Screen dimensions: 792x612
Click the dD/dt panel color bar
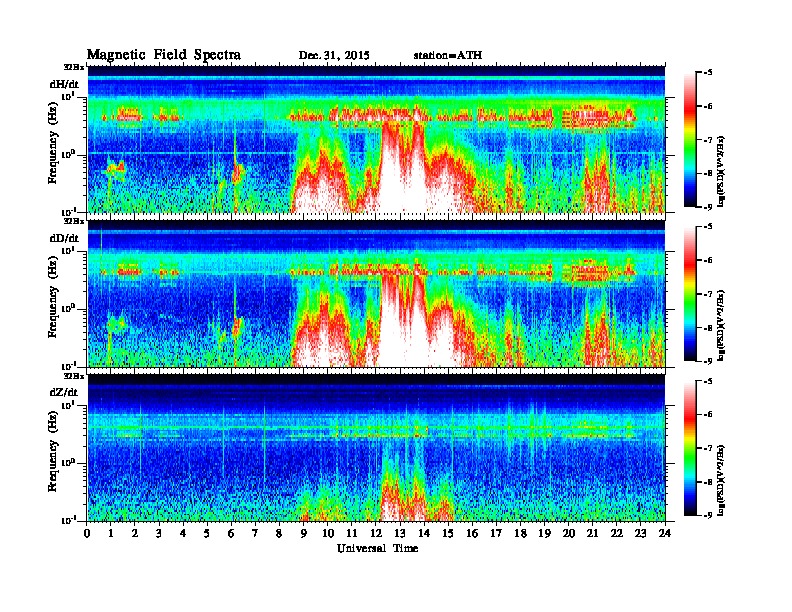point(690,293)
